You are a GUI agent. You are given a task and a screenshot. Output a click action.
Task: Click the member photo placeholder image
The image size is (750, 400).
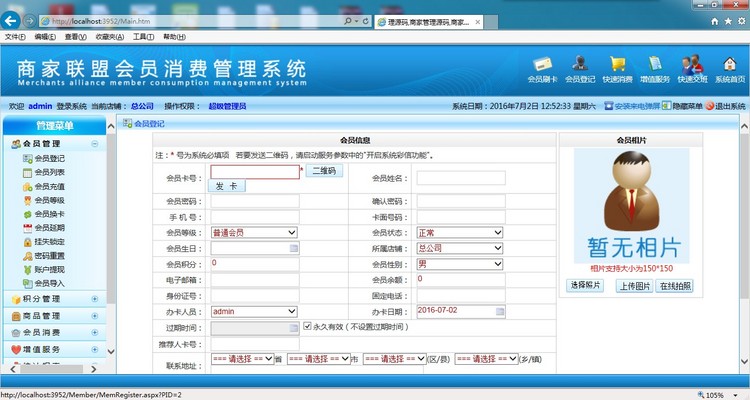click(x=631, y=206)
